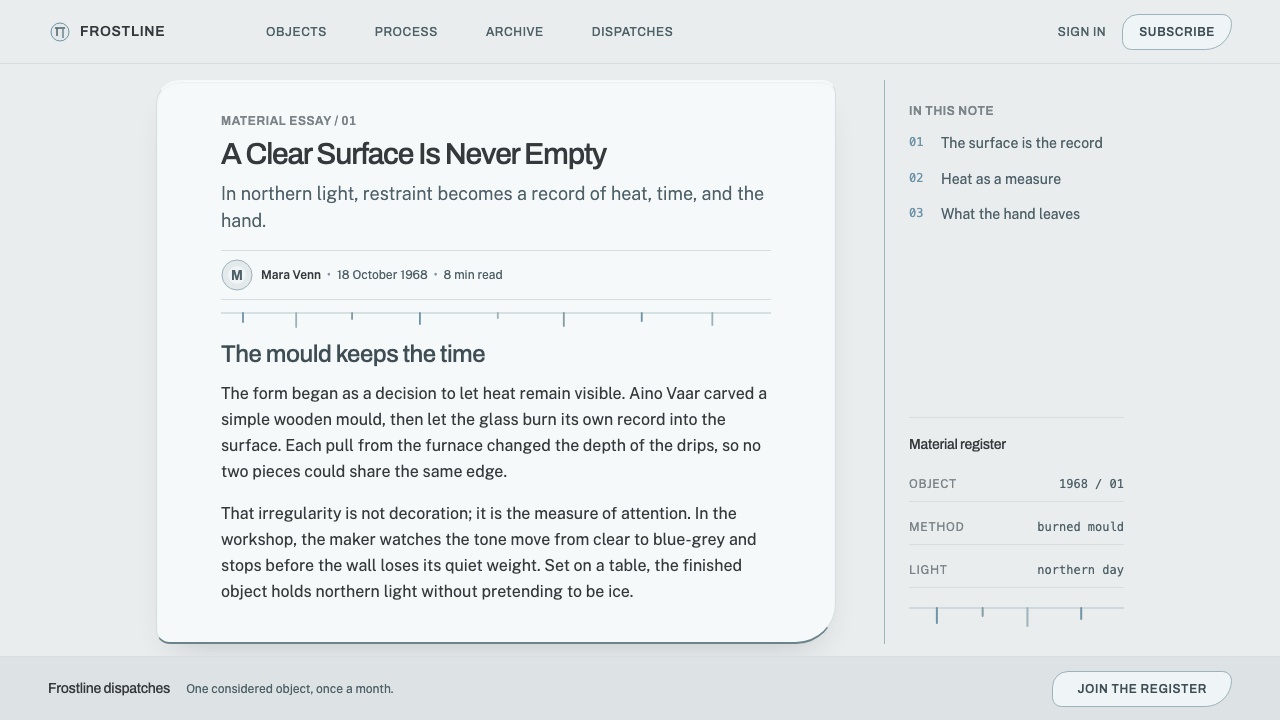
Task: Click the 'MATERIAL ESSAY / 01' label
Action: (289, 121)
